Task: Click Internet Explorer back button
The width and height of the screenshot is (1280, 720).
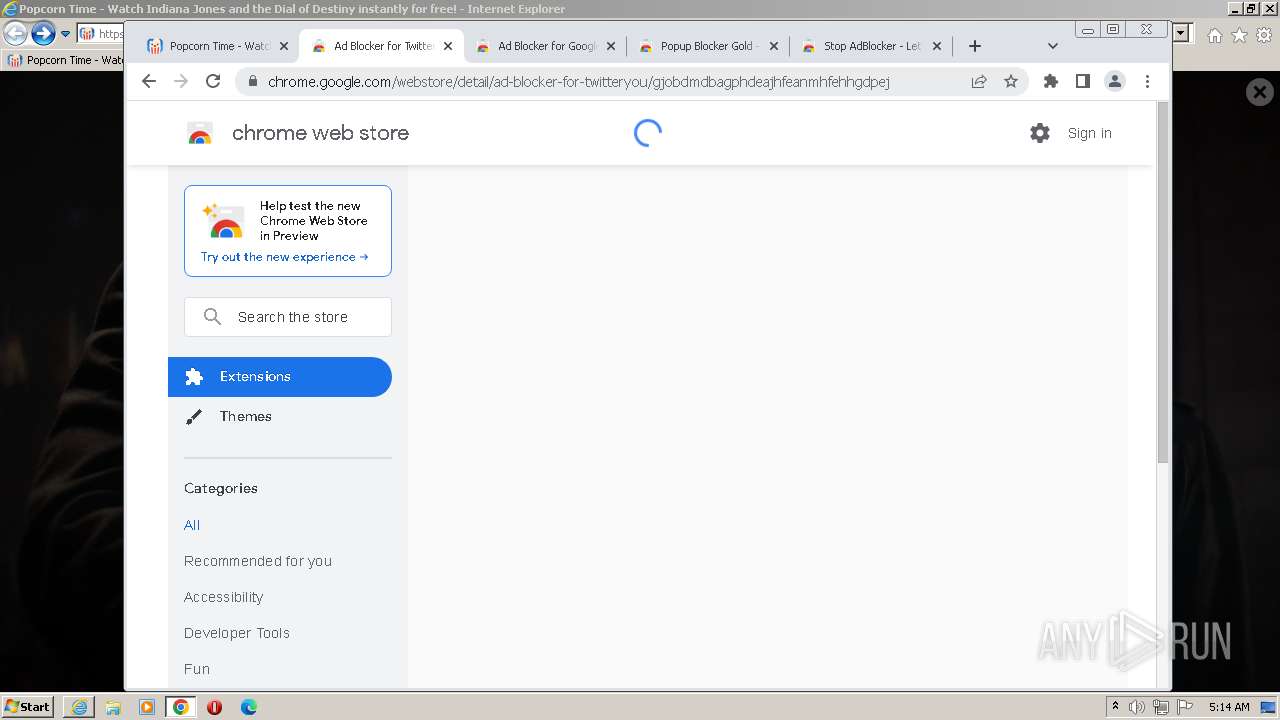Action: [15, 34]
